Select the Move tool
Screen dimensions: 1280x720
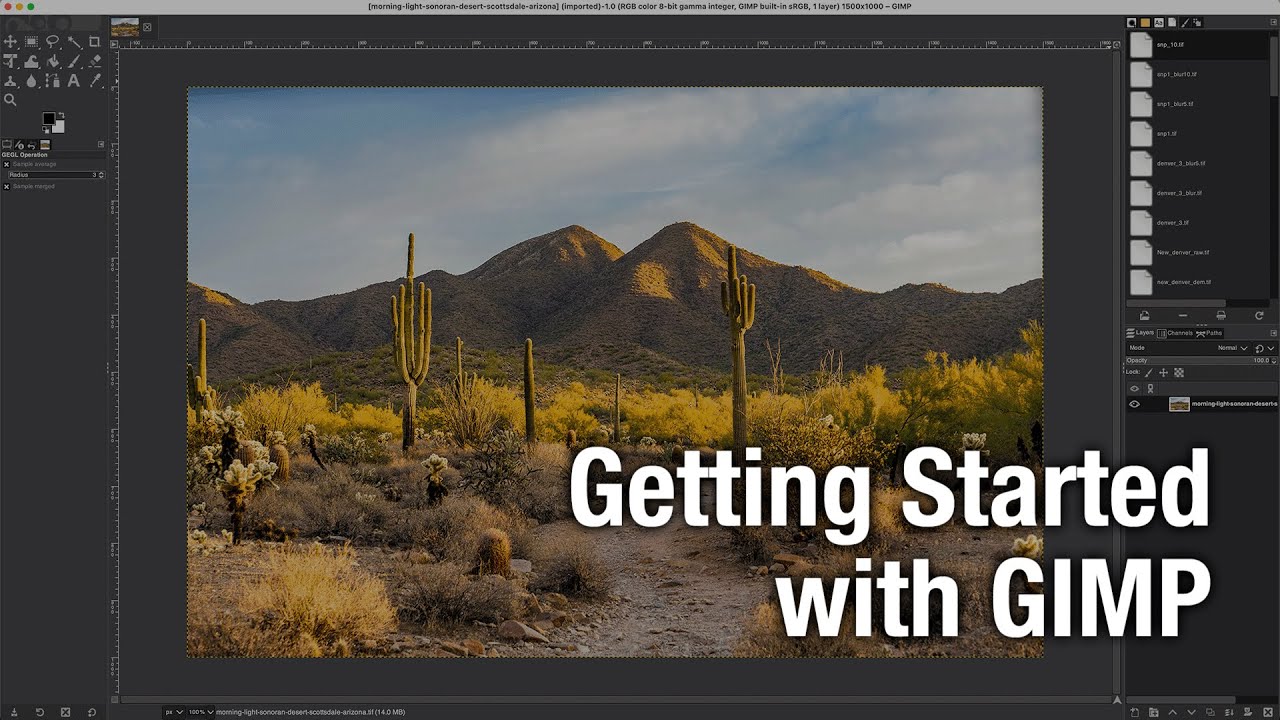10,42
